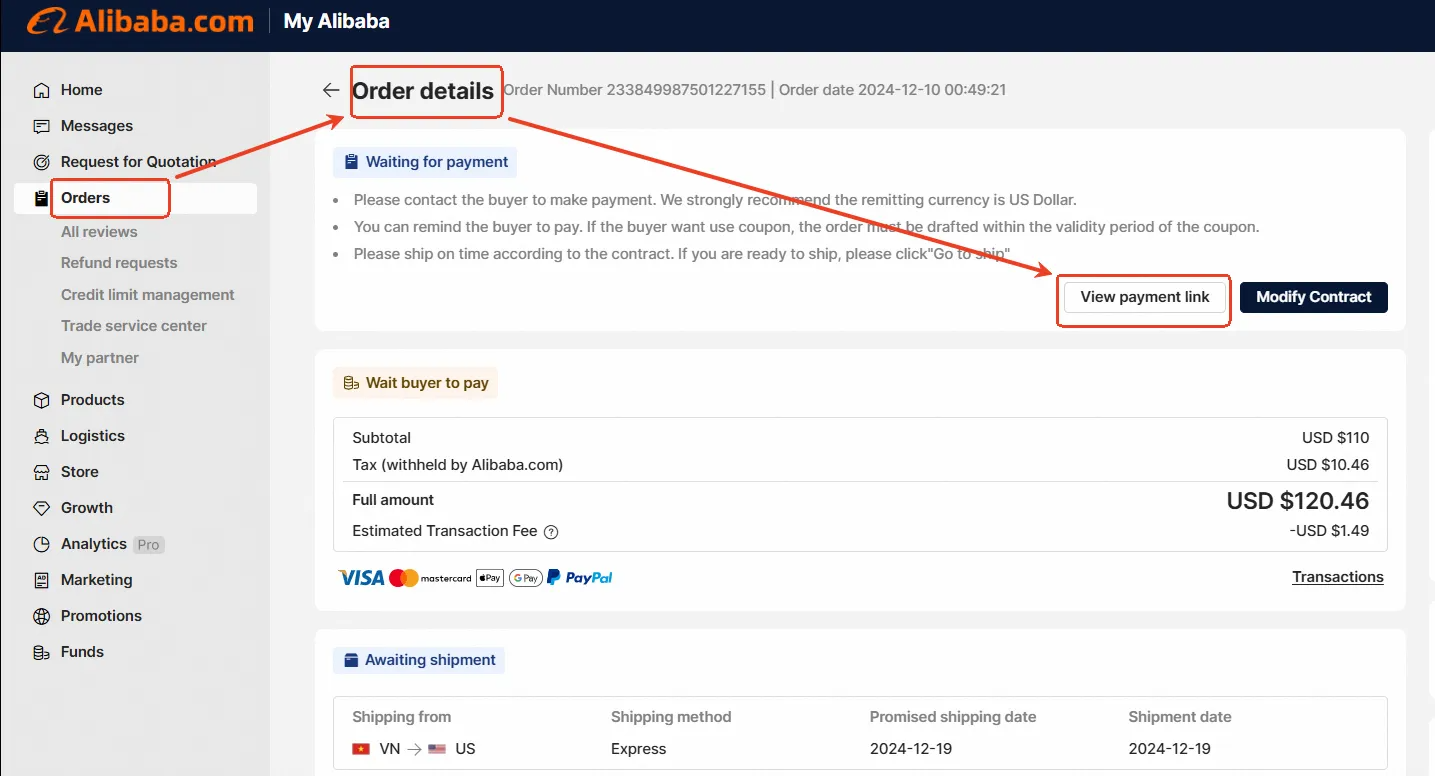Go back using the left arrow
This screenshot has width=1435, height=776.
coord(331,90)
